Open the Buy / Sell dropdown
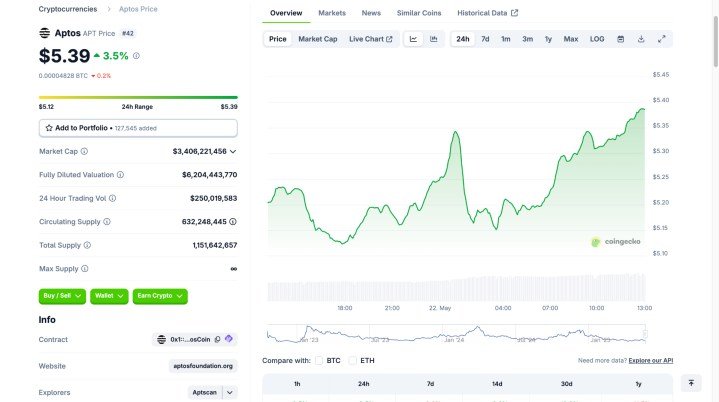Image resolution: width=719 pixels, height=402 pixels. [x=62, y=296]
